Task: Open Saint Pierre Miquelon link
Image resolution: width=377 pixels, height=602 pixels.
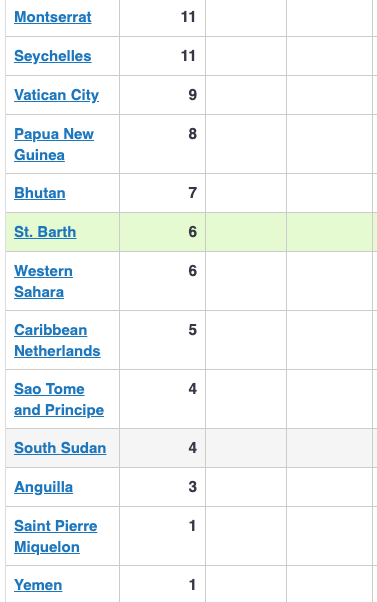Action: (x=56, y=536)
